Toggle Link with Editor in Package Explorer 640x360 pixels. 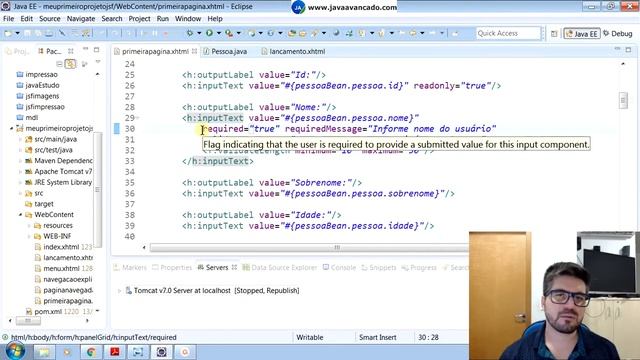70,64
